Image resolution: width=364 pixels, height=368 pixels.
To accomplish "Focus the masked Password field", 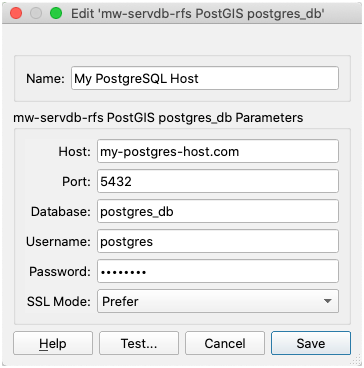I will click(218, 271).
